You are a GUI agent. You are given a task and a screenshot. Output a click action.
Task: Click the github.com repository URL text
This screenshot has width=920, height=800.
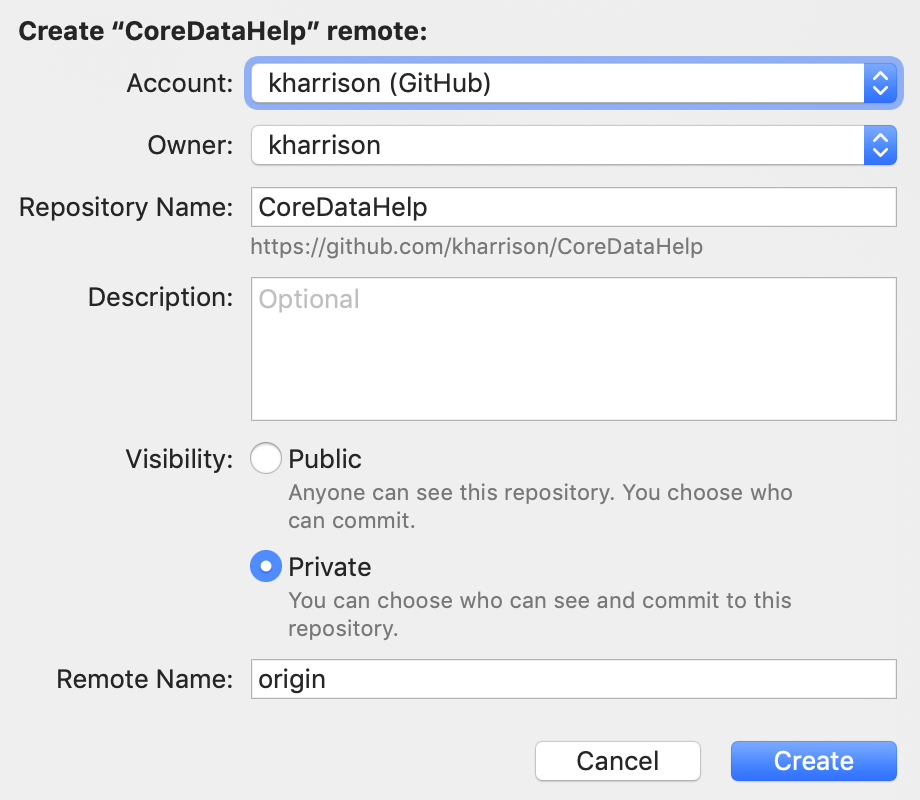476,246
